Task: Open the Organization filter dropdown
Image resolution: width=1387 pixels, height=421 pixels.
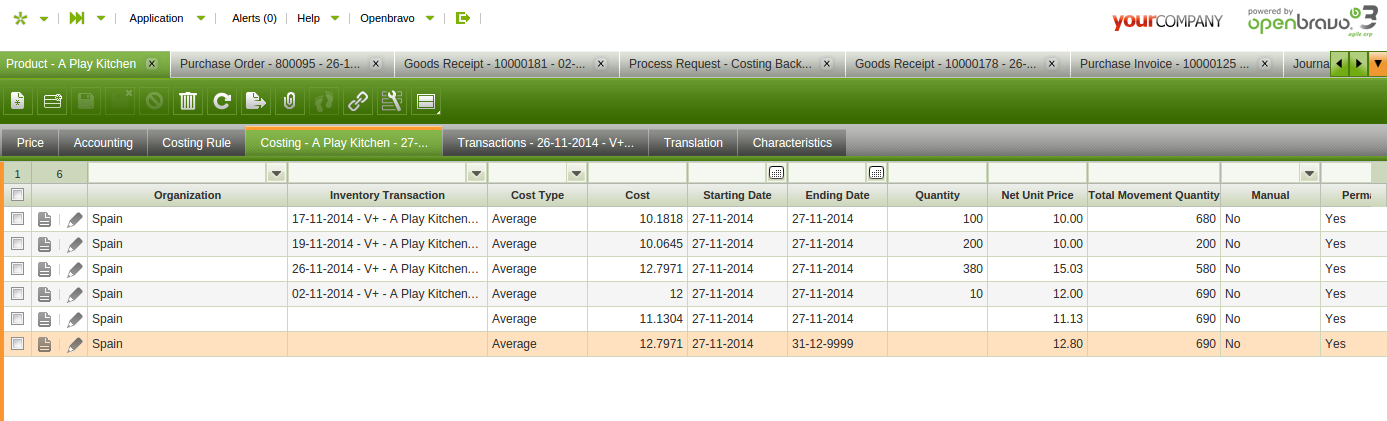Action: coord(276,173)
